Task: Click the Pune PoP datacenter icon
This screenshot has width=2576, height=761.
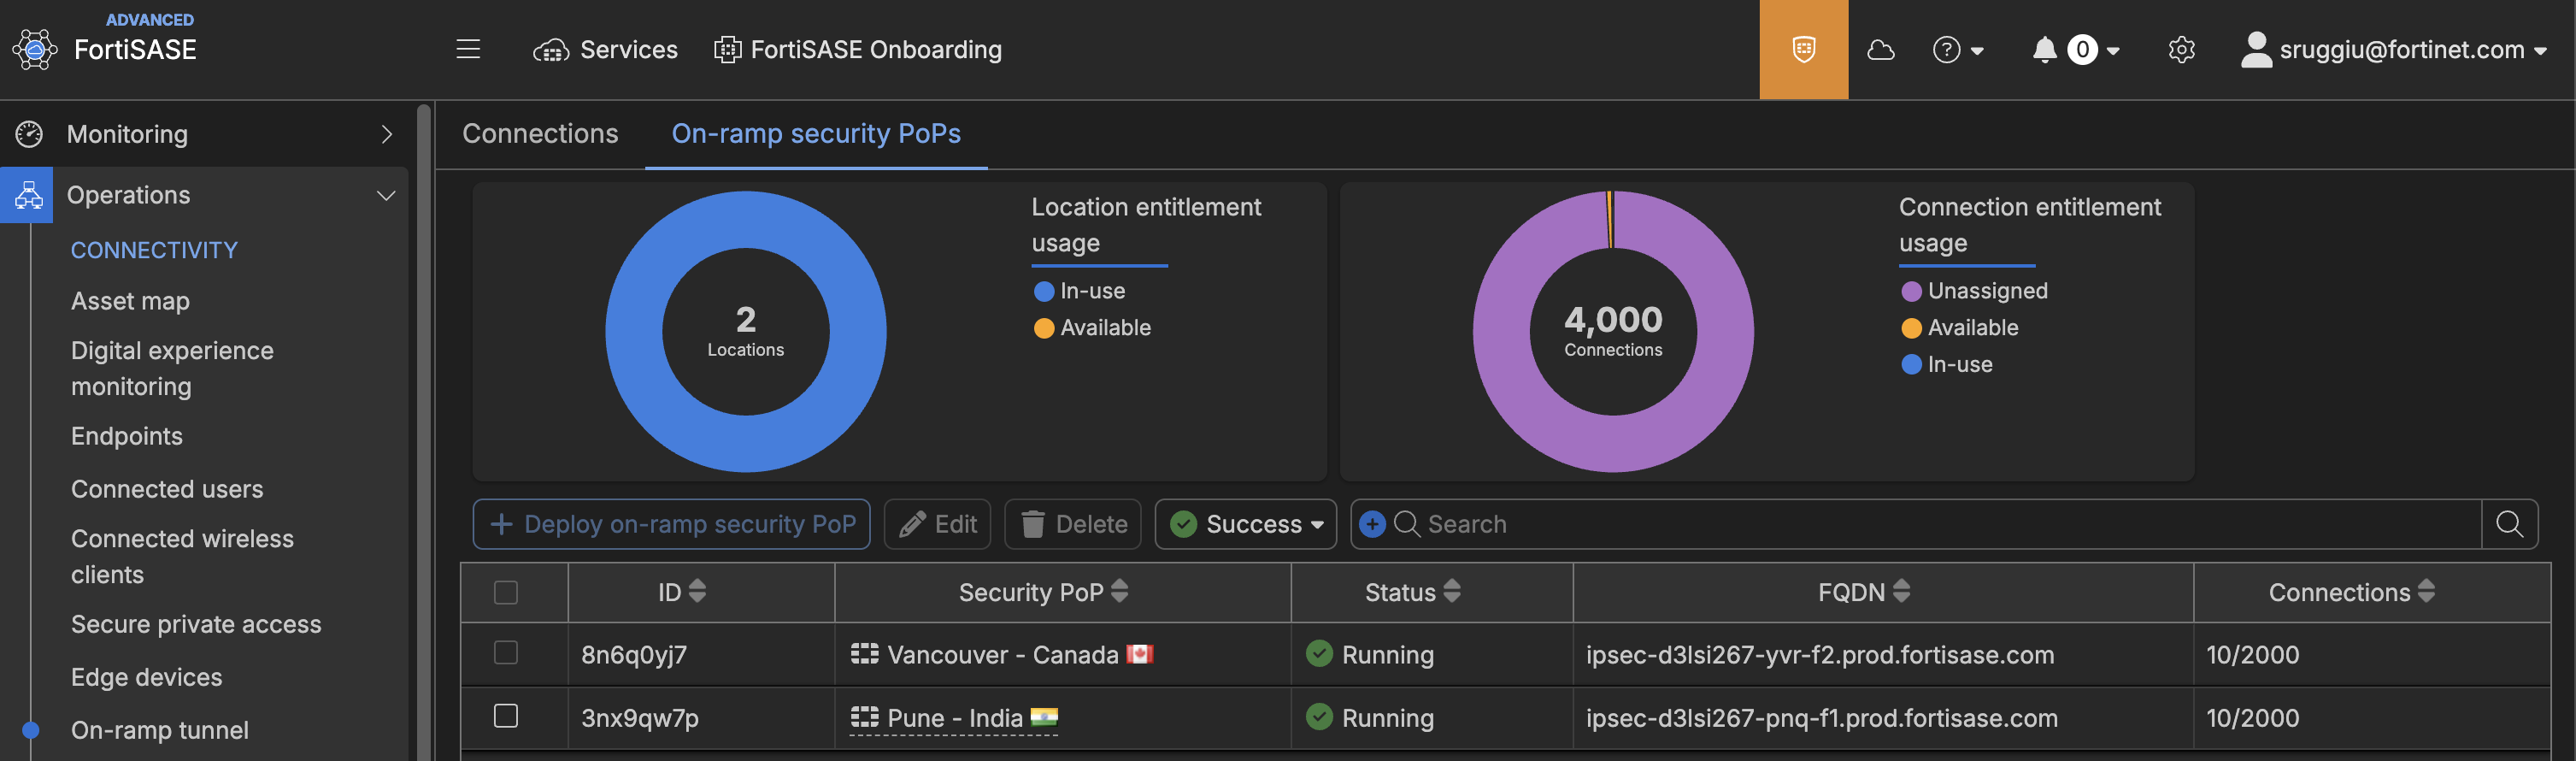Action: [x=864, y=717]
